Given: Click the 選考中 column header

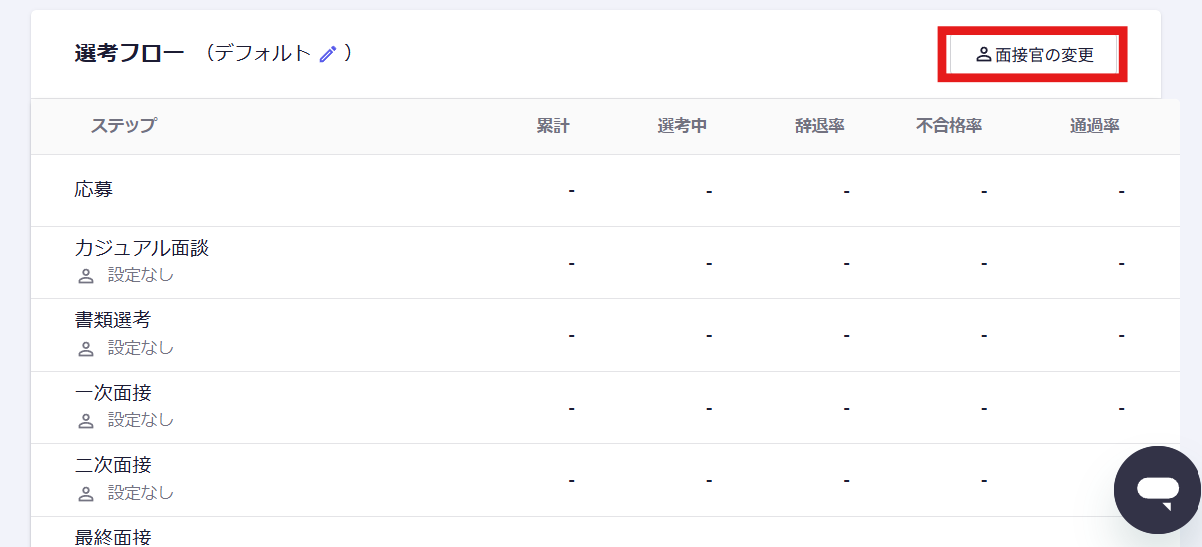Looking at the screenshot, I should pyautogui.click(x=682, y=126).
